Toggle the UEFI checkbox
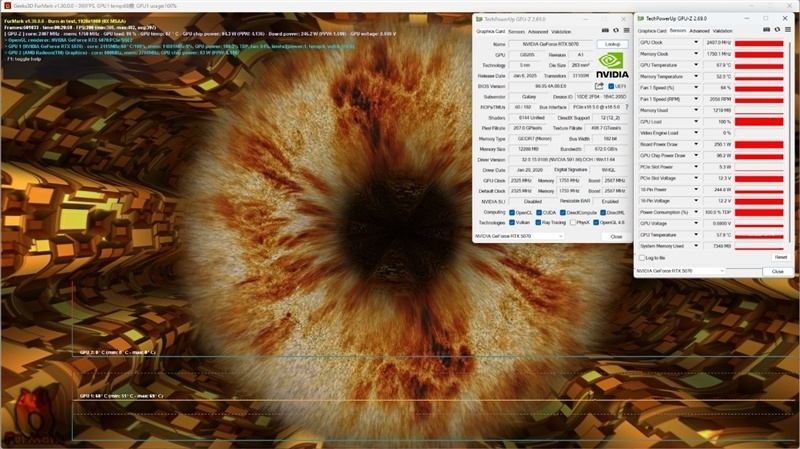800x449 pixels. 611,86
